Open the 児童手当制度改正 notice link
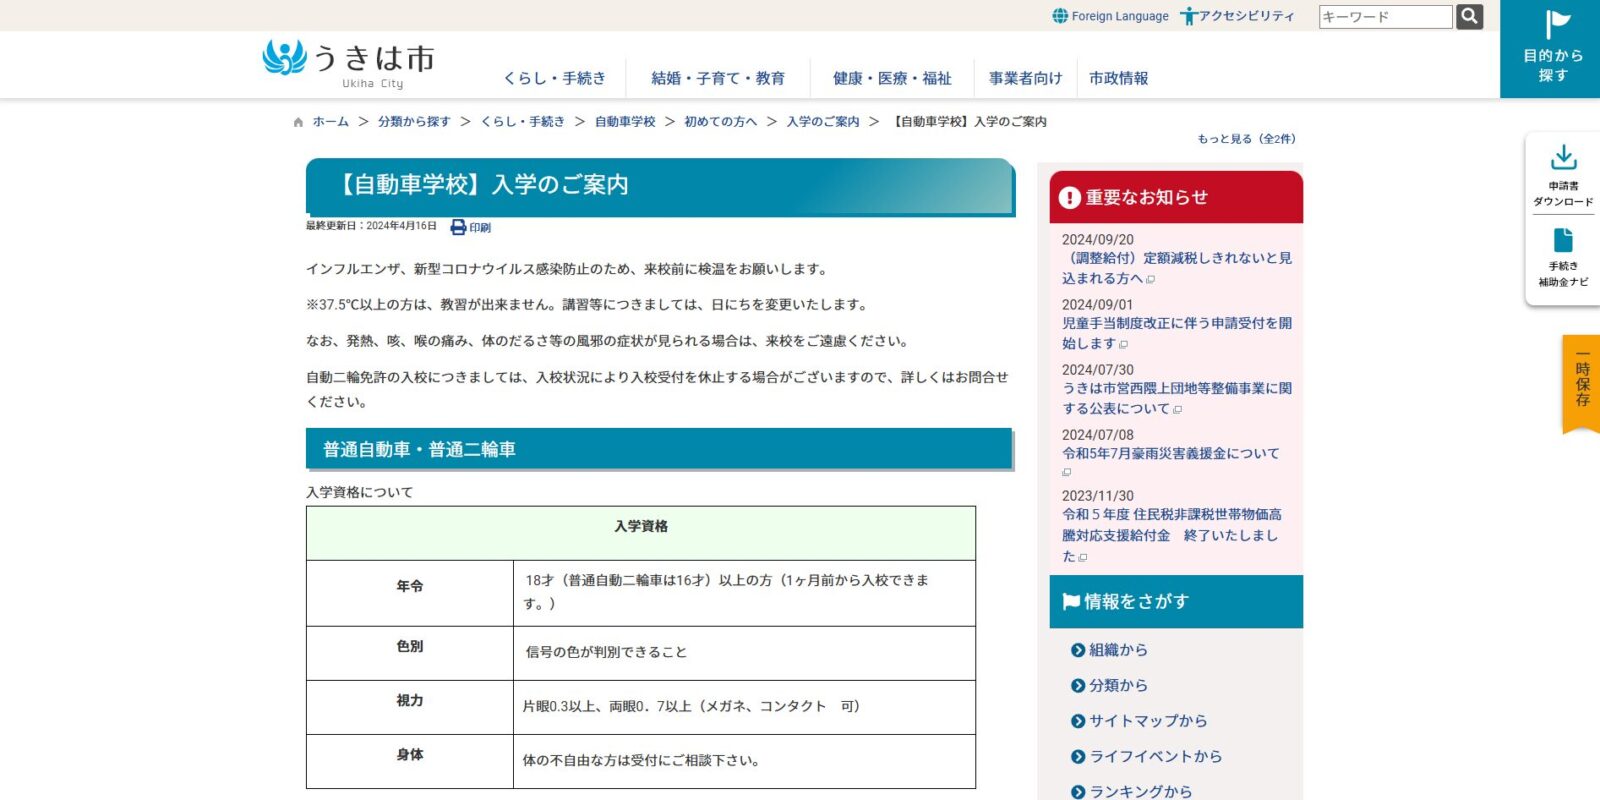This screenshot has width=1600, height=800. (x=1177, y=333)
